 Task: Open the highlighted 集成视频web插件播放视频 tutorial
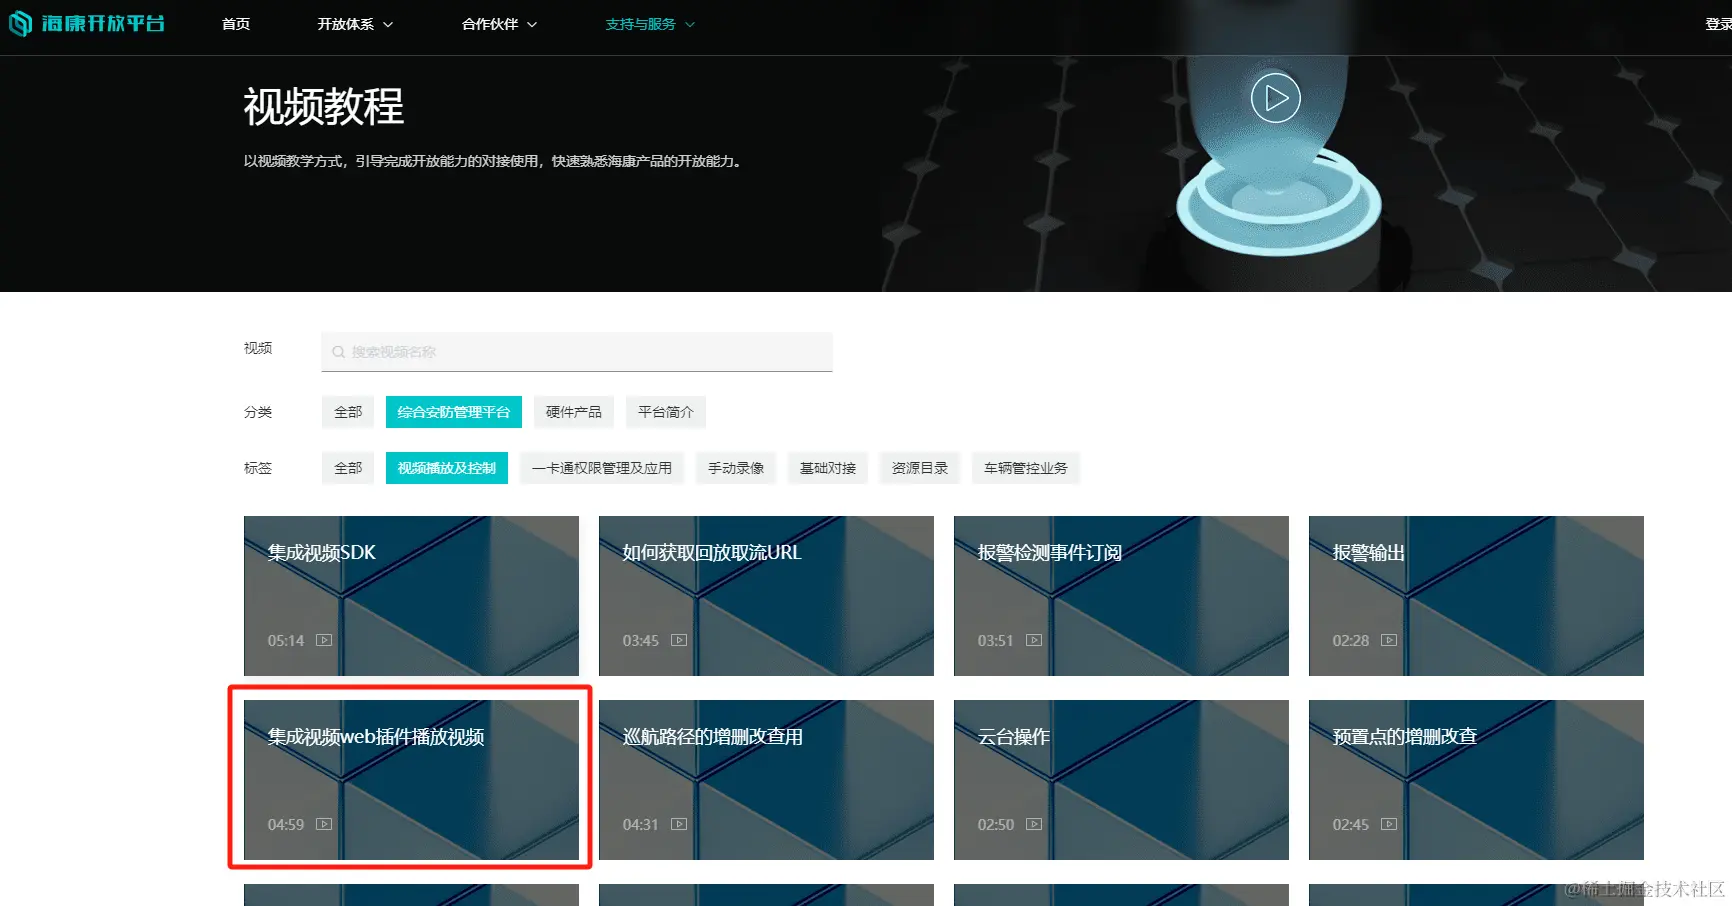coord(410,780)
